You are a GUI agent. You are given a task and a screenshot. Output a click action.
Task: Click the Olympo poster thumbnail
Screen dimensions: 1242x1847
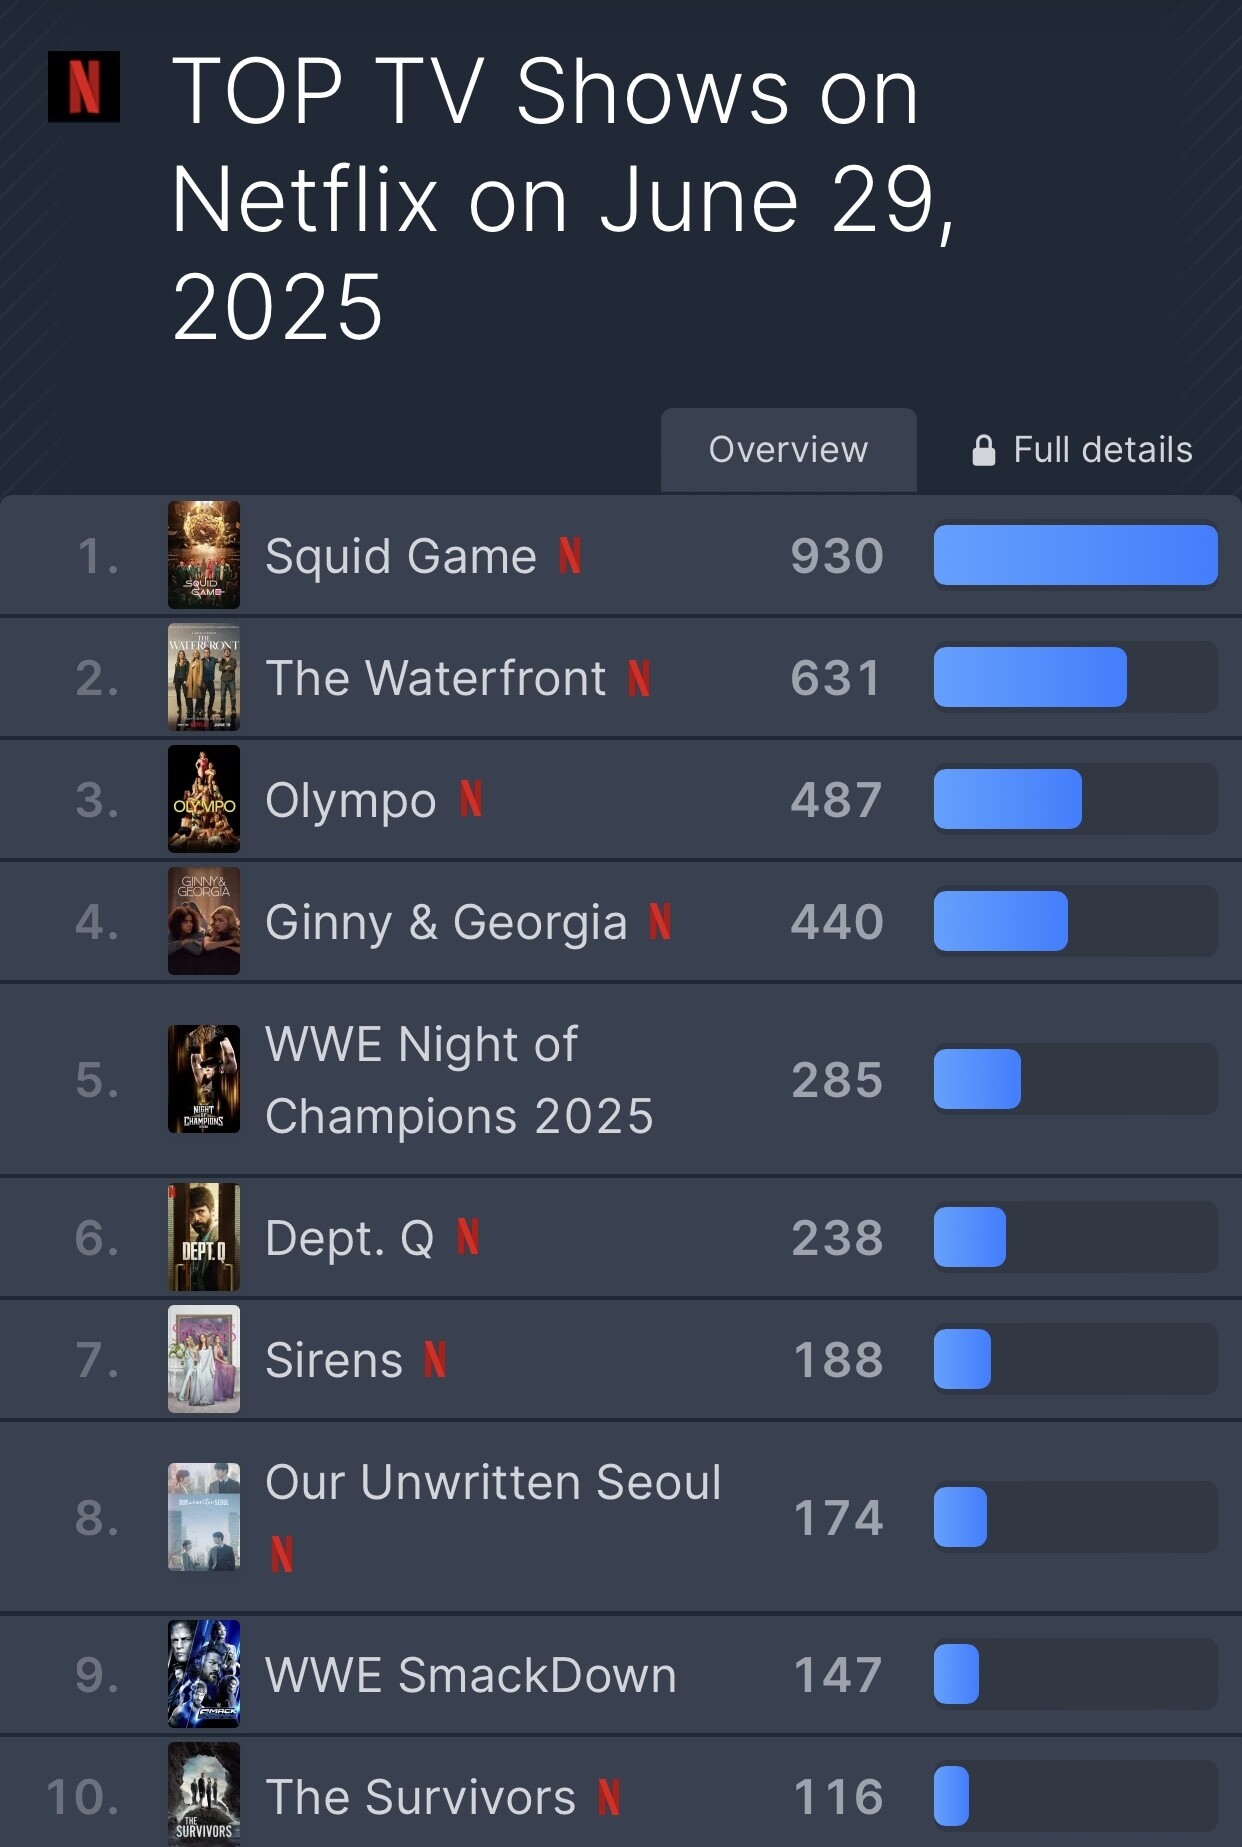click(x=204, y=799)
